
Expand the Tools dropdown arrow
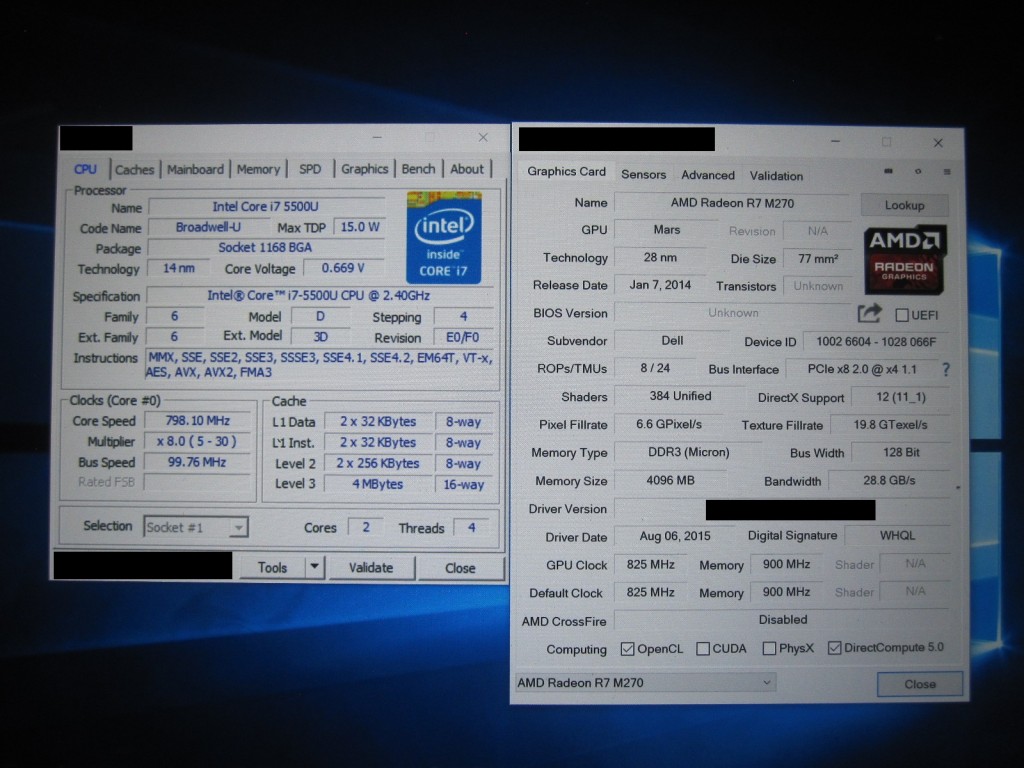click(315, 568)
